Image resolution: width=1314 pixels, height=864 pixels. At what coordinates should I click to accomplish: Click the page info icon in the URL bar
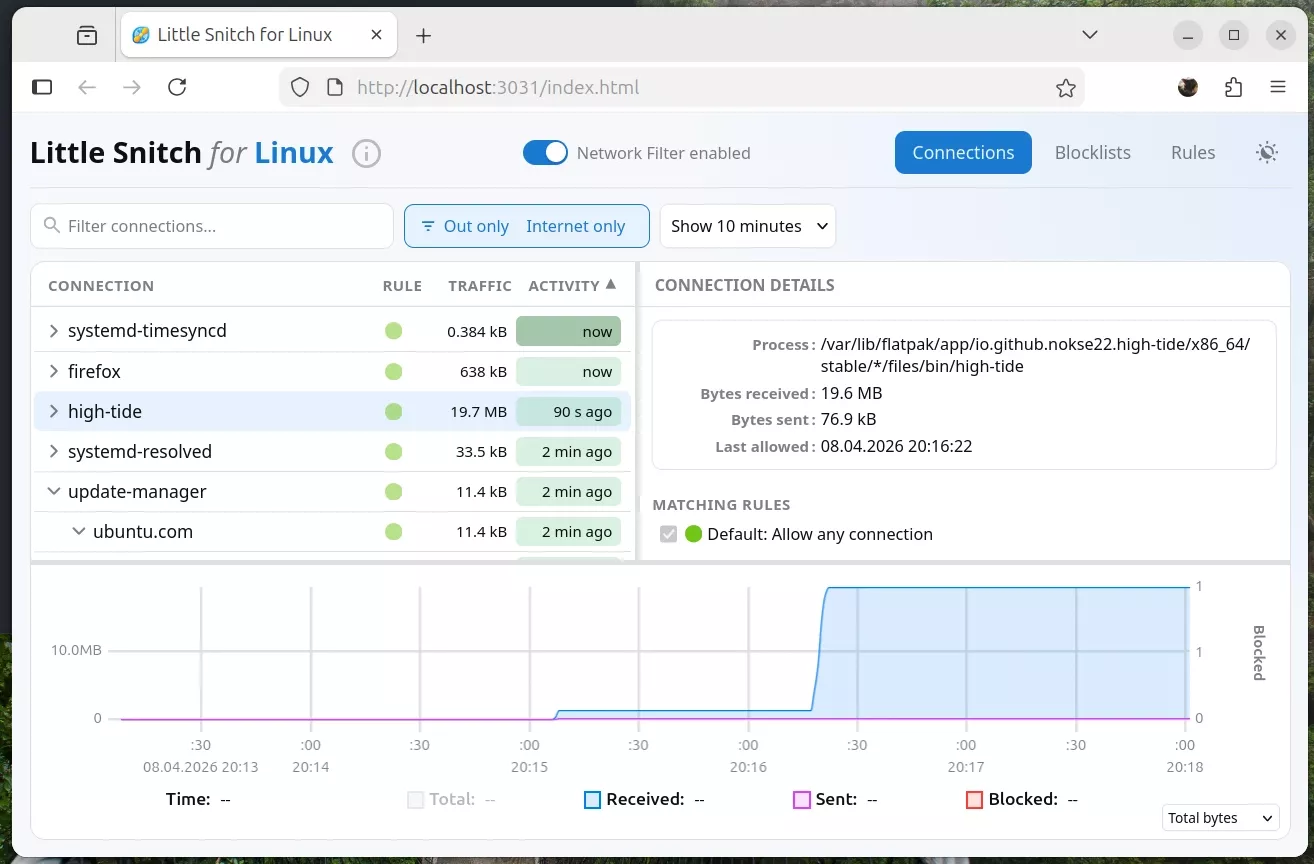coord(335,87)
